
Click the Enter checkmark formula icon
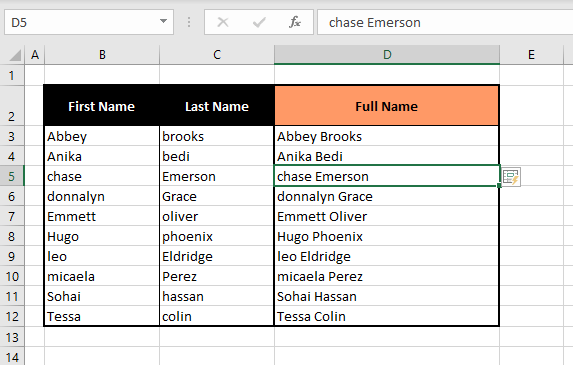pos(259,22)
